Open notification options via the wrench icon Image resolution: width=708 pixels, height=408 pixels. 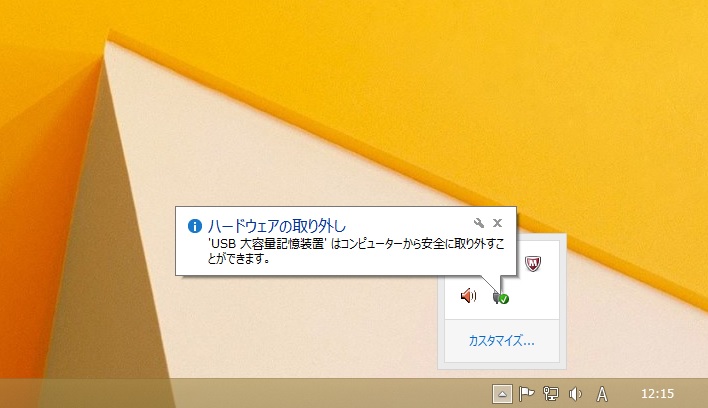479,222
